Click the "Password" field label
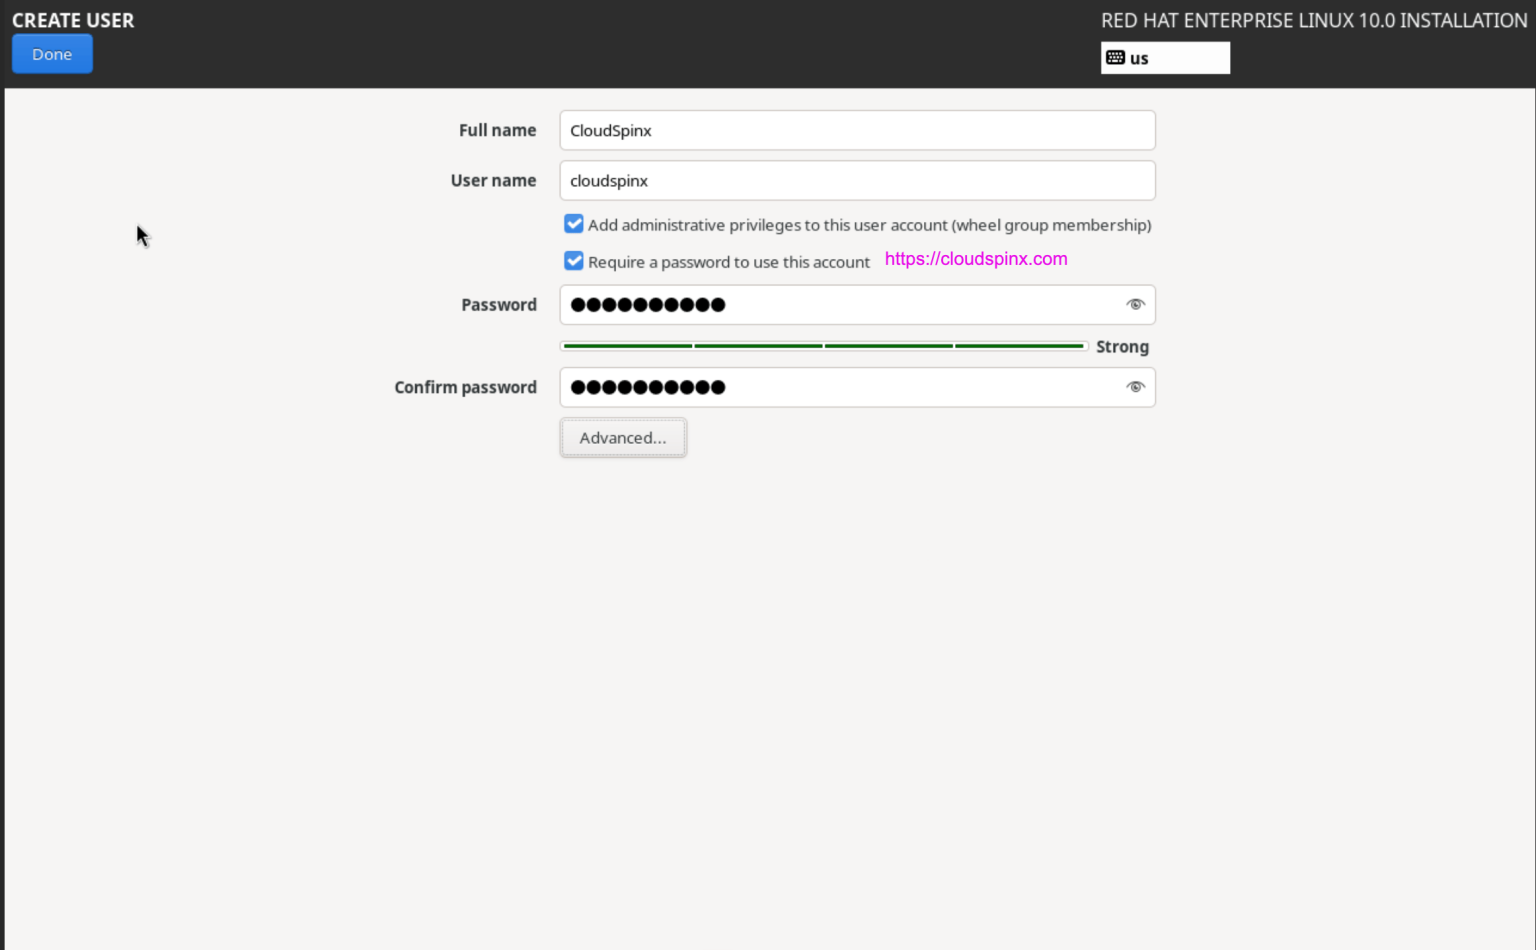The height and width of the screenshot is (950, 1536). 498,304
